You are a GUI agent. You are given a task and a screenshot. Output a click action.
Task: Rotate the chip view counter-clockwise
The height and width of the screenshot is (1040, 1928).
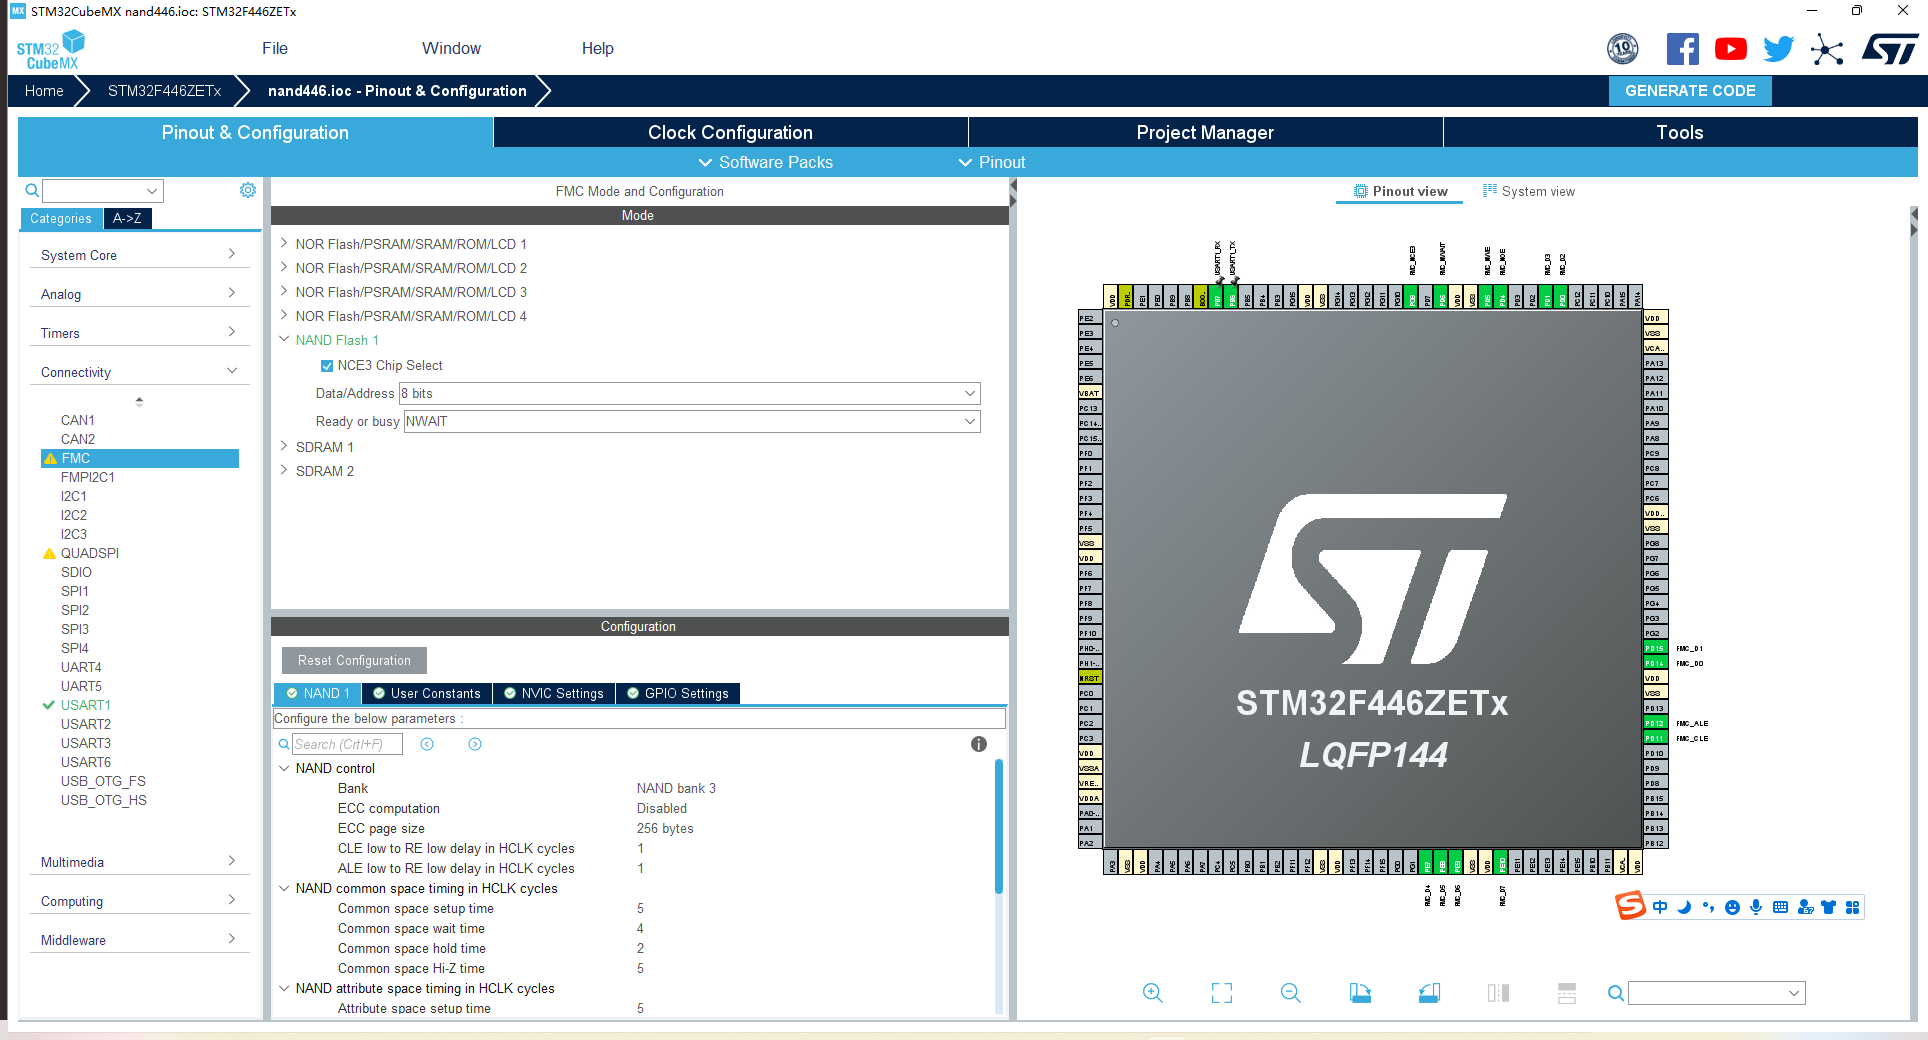click(x=1429, y=993)
